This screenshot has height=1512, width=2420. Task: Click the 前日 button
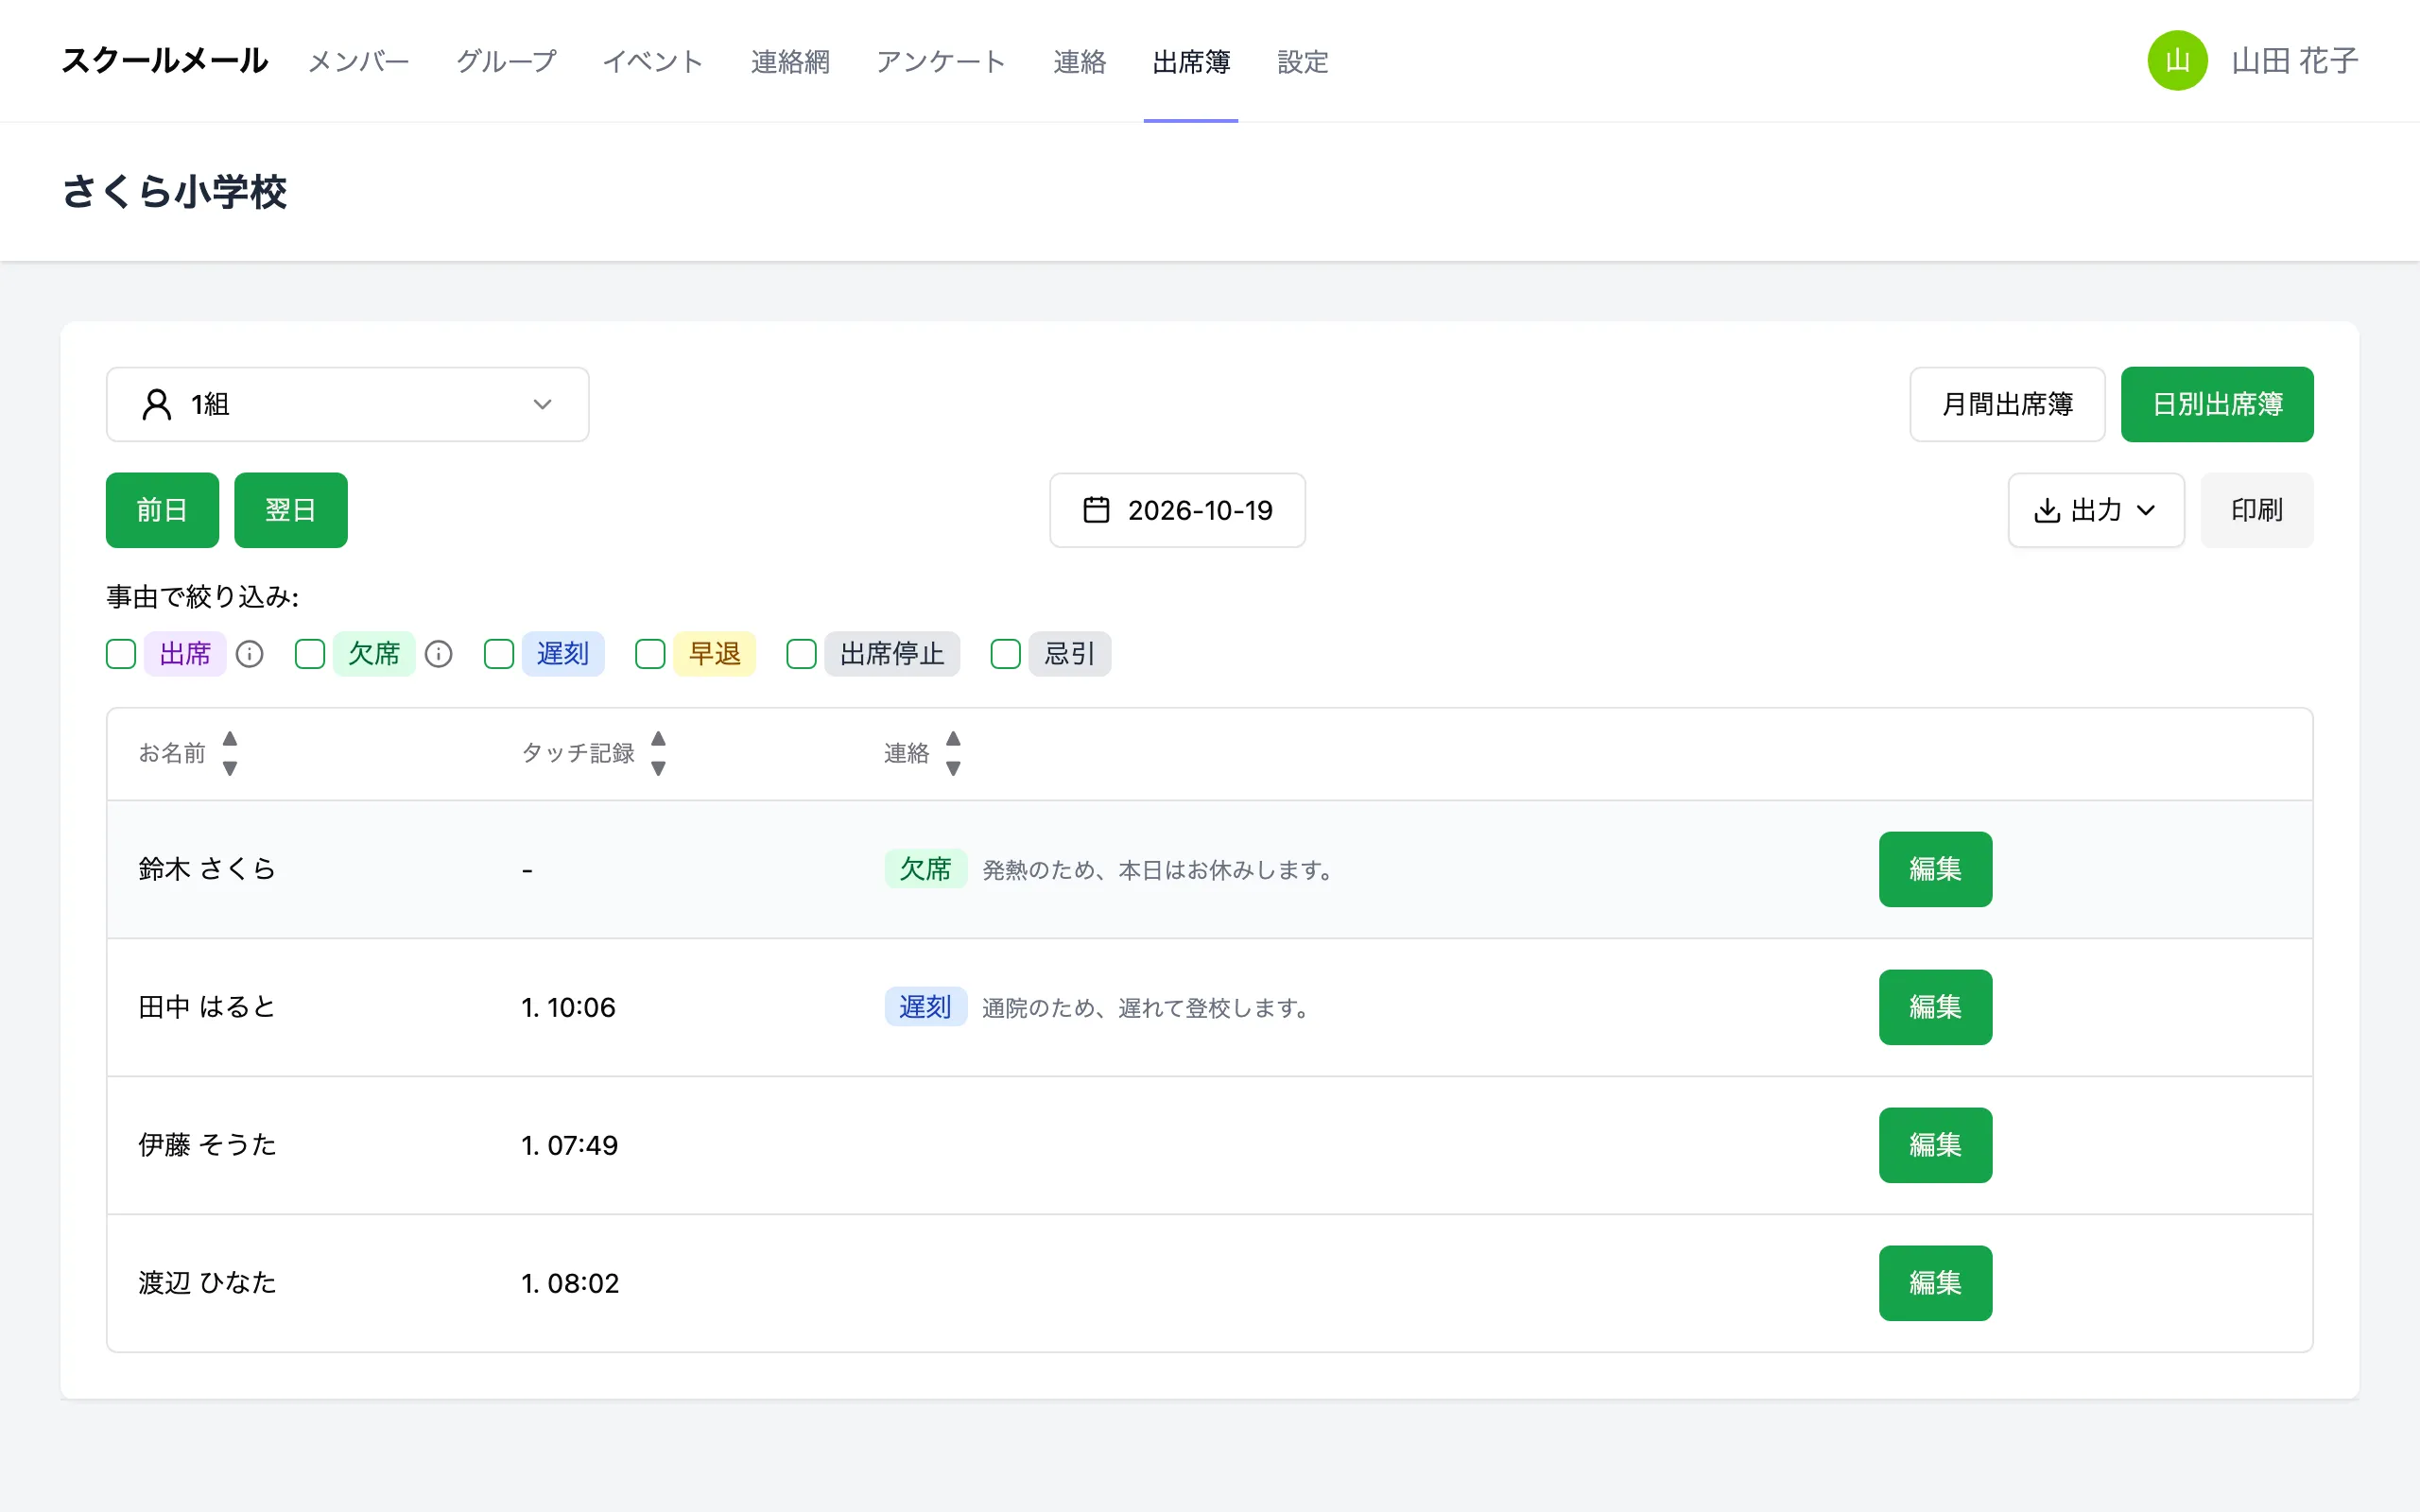pyautogui.click(x=162, y=510)
